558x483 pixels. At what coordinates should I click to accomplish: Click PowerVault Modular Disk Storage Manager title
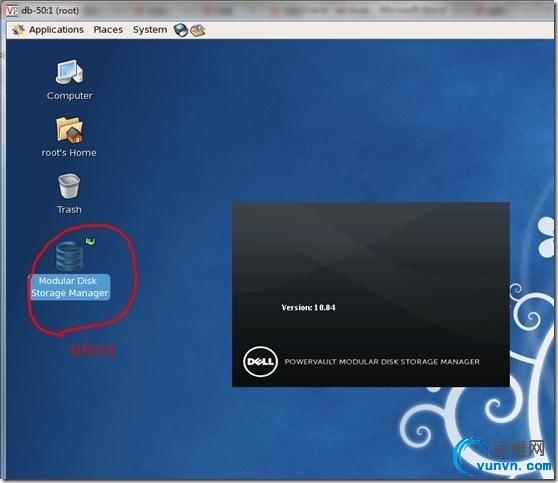point(382,362)
